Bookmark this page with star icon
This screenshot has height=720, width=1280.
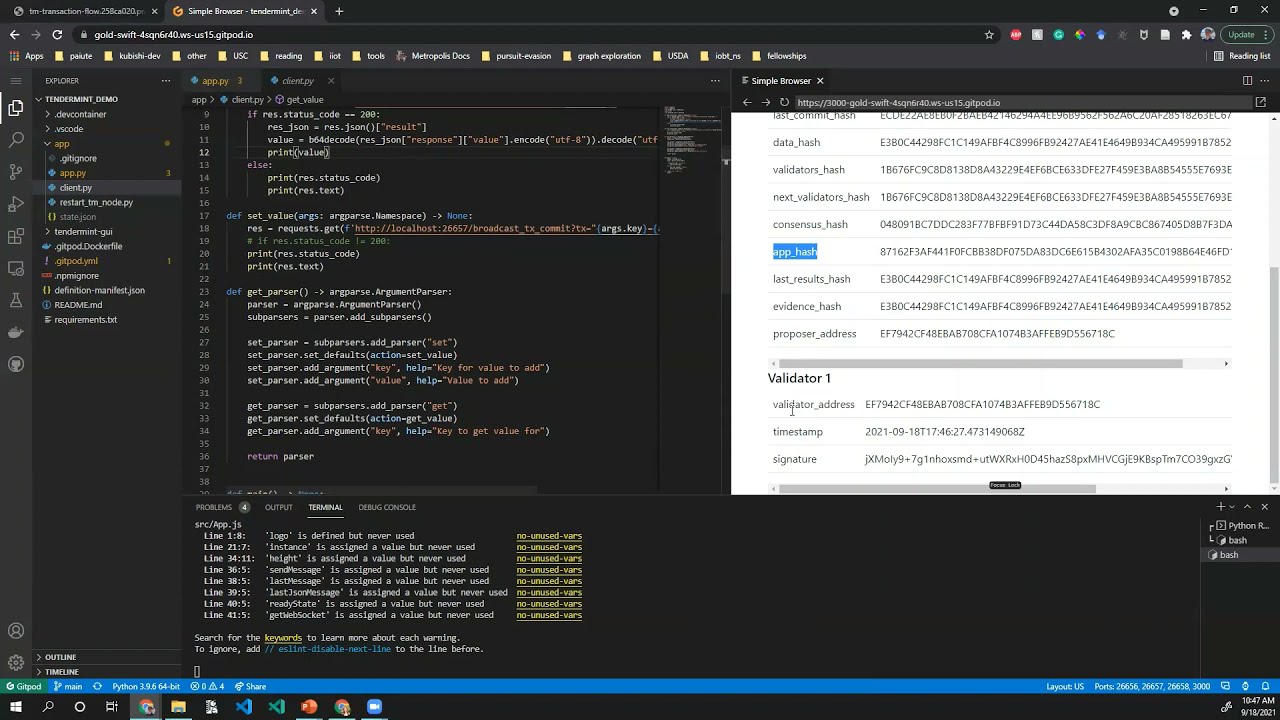[x=989, y=34]
